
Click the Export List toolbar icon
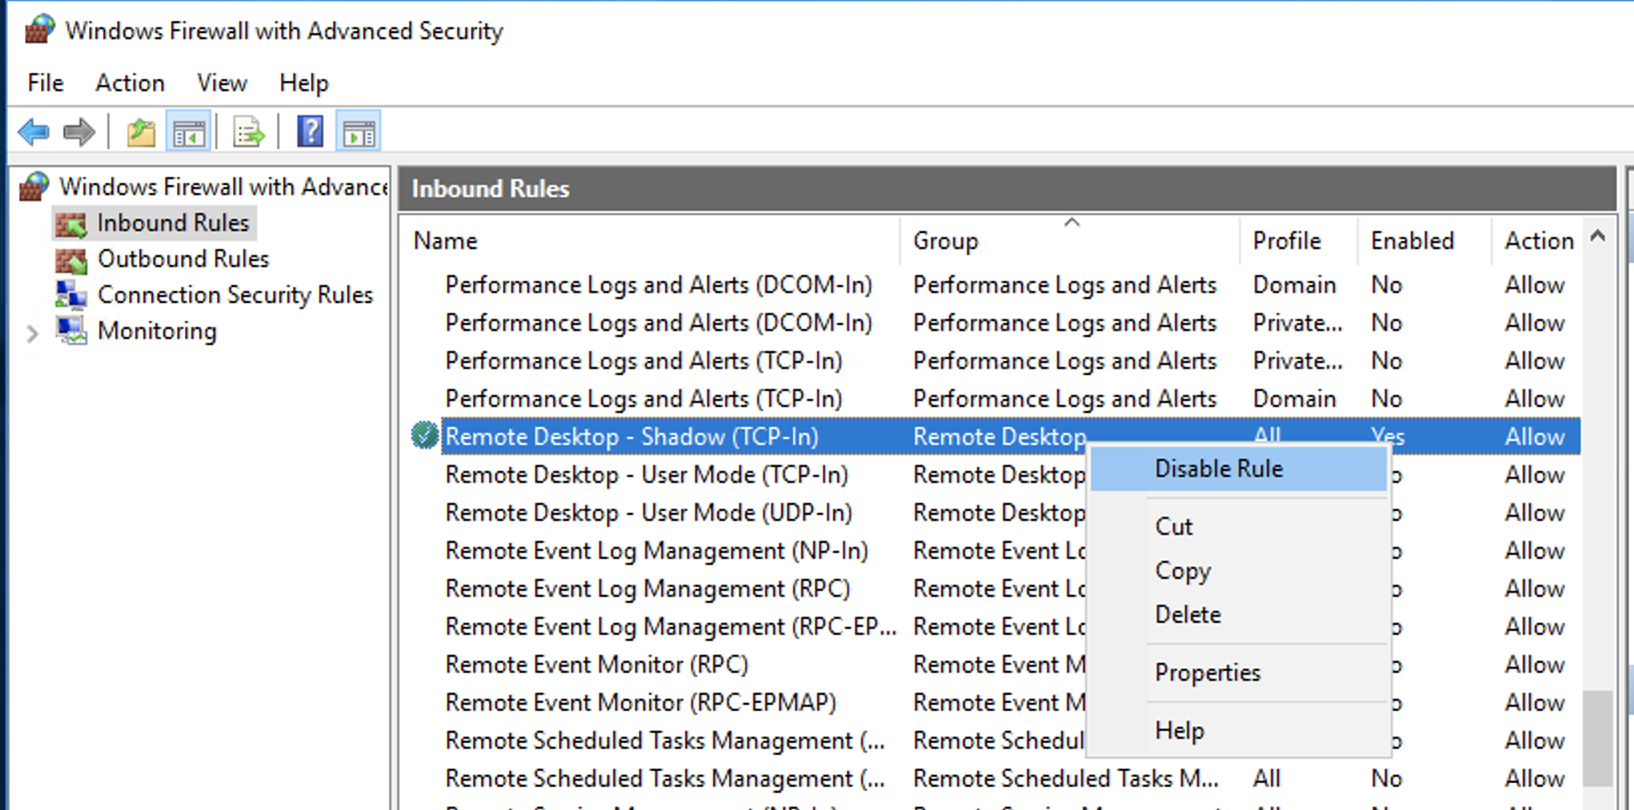click(x=248, y=132)
